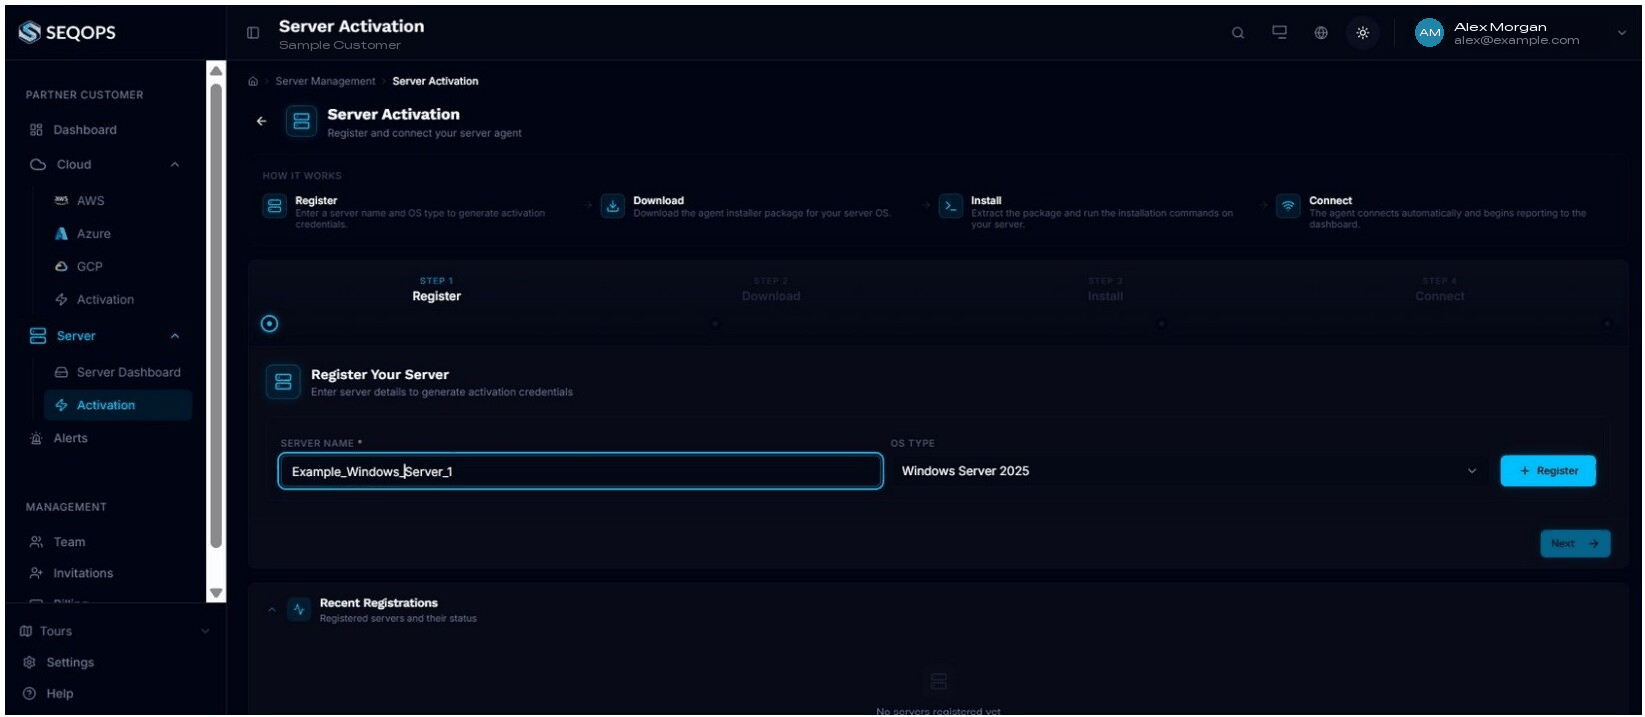
Task: Click the back arrow beside Server Activation
Action: point(262,121)
